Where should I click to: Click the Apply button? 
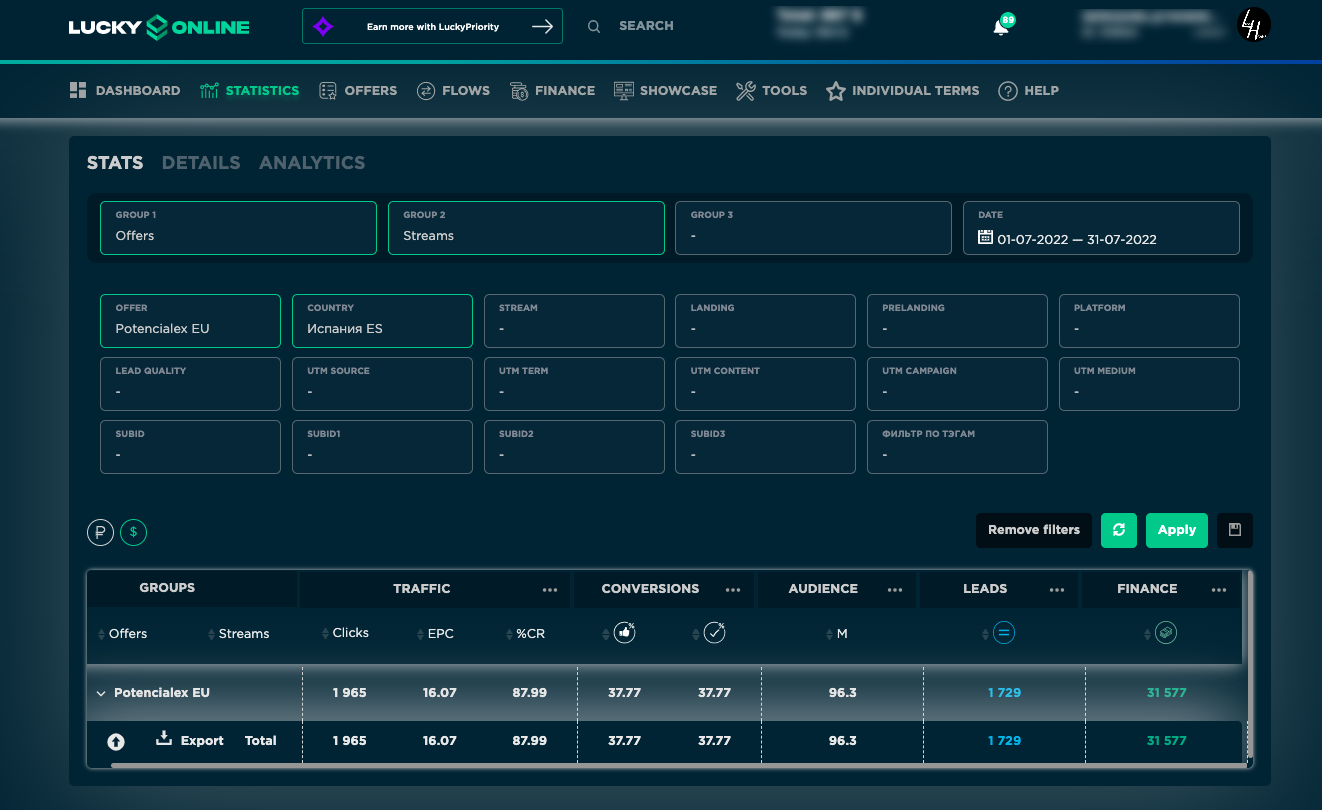pyautogui.click(x=1177, y=530)
